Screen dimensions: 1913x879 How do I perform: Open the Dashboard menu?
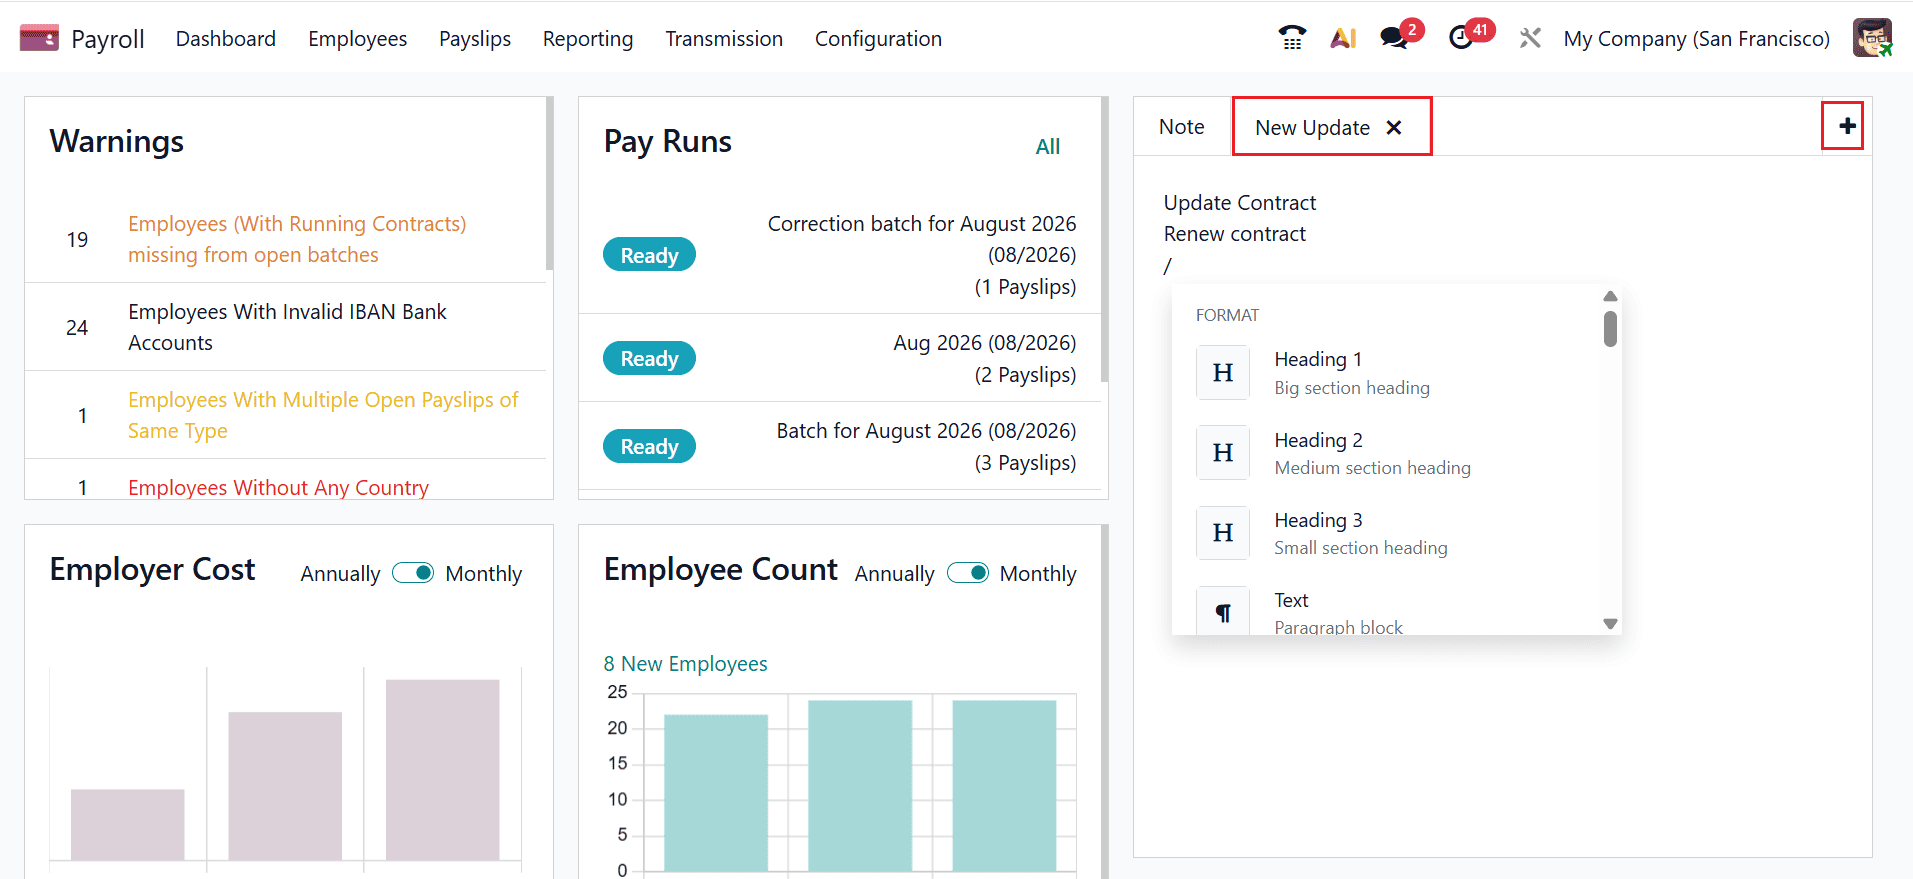[x=226, y=38]
